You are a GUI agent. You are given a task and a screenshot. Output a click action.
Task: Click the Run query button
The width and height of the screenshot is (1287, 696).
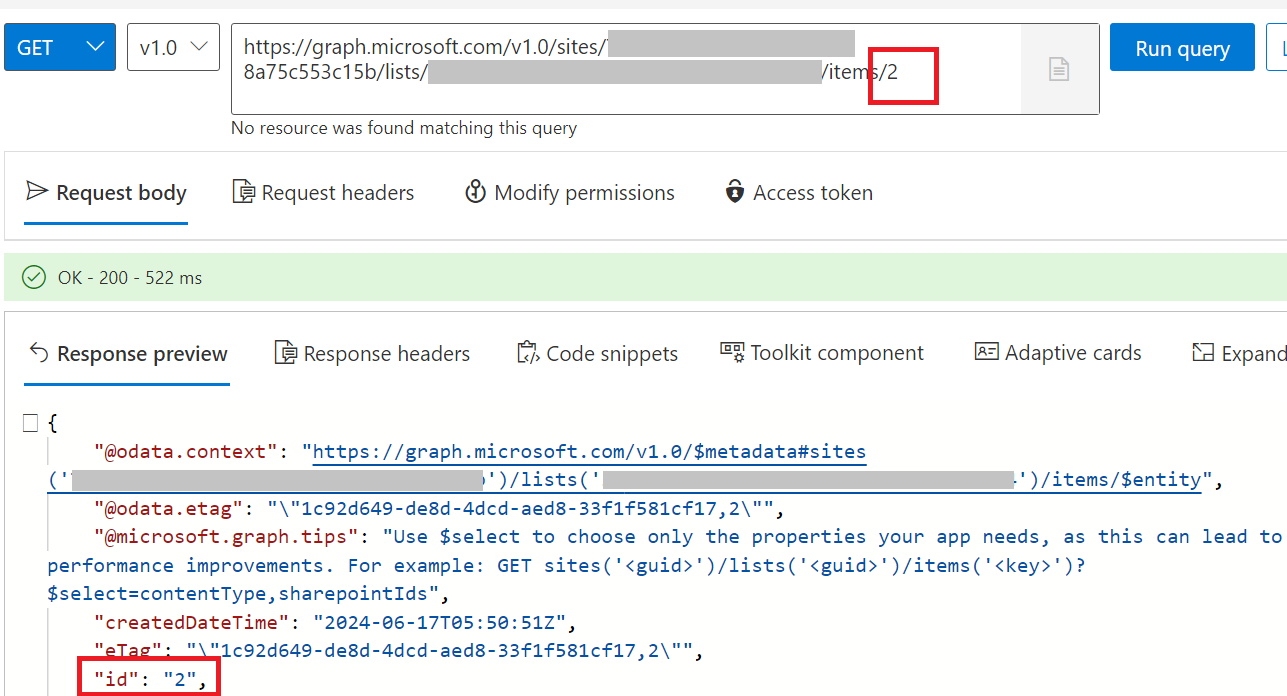[x=1181, y=46]
